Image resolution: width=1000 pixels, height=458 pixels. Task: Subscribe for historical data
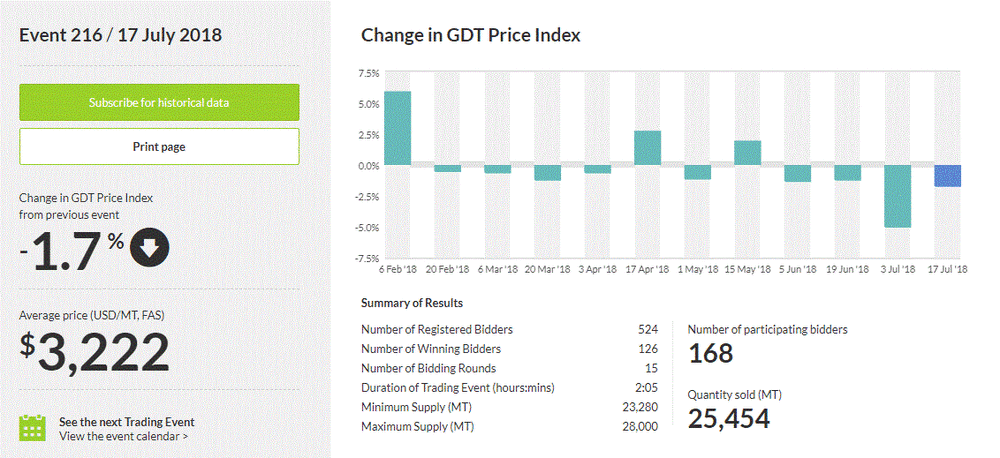click(x=159, y=102)
